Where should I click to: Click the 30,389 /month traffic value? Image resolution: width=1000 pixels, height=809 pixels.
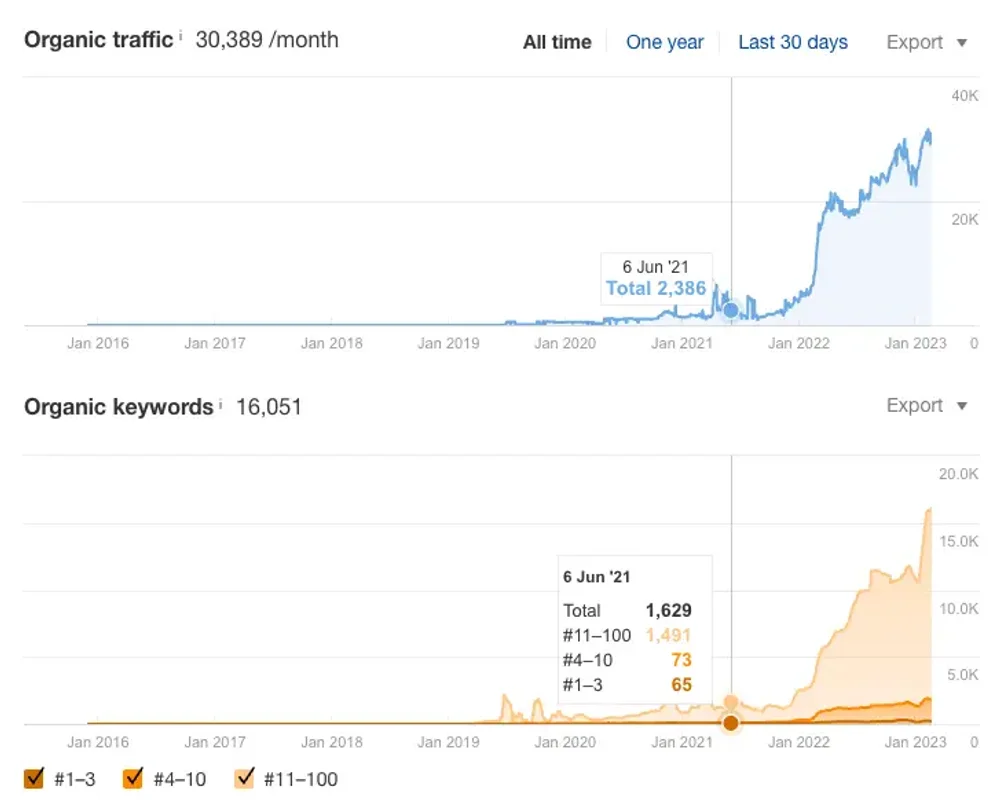pyautogui.click(x=265, y=40)
